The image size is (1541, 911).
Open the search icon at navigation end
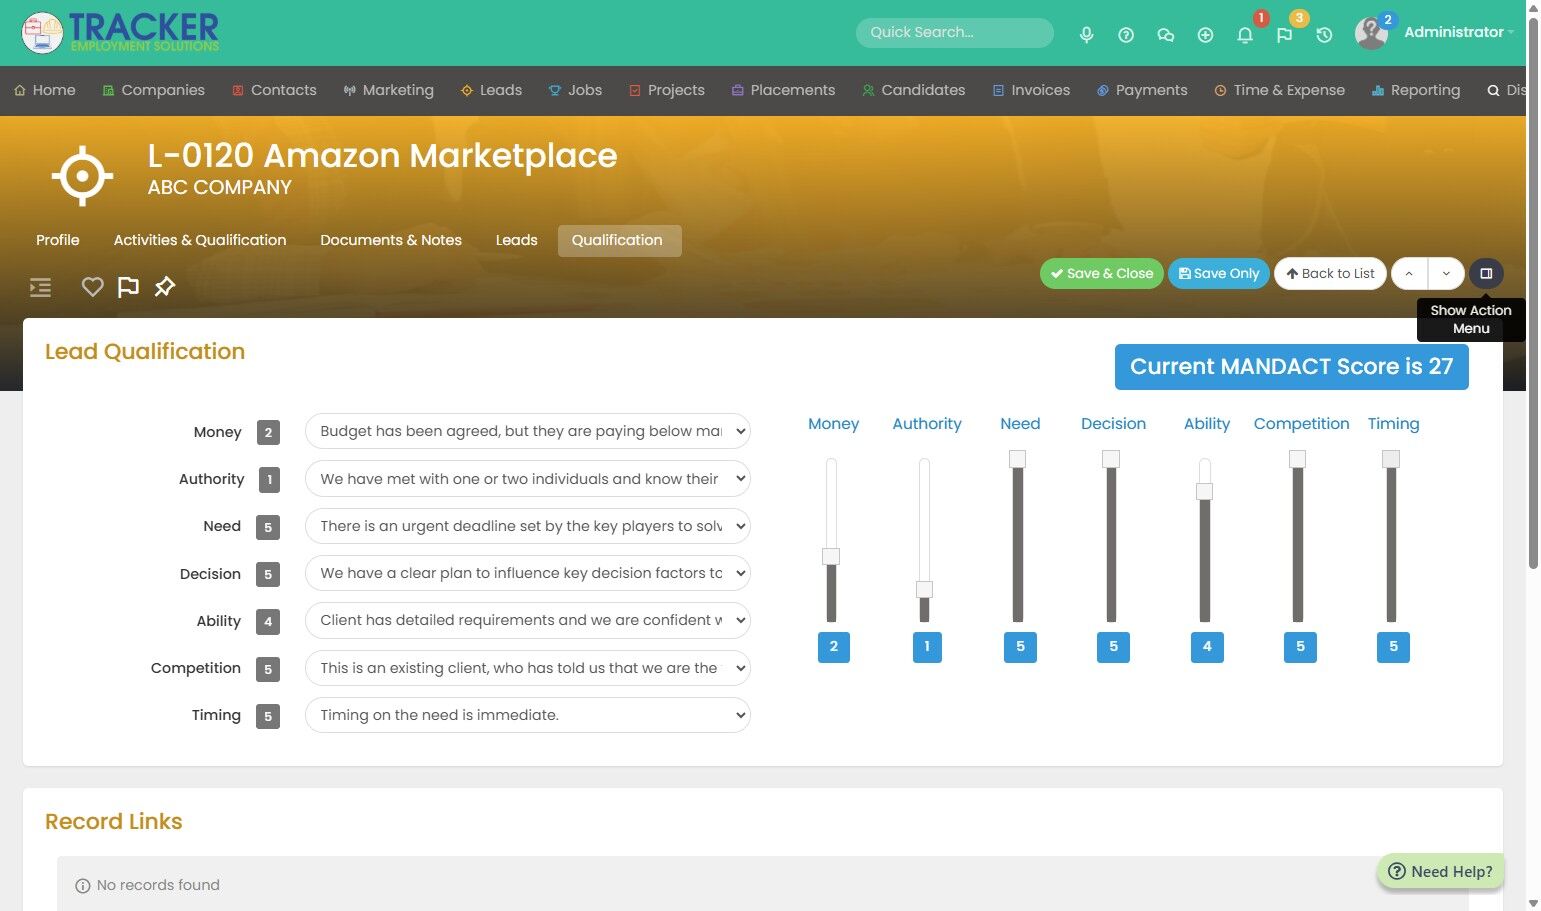[1493, 90]
